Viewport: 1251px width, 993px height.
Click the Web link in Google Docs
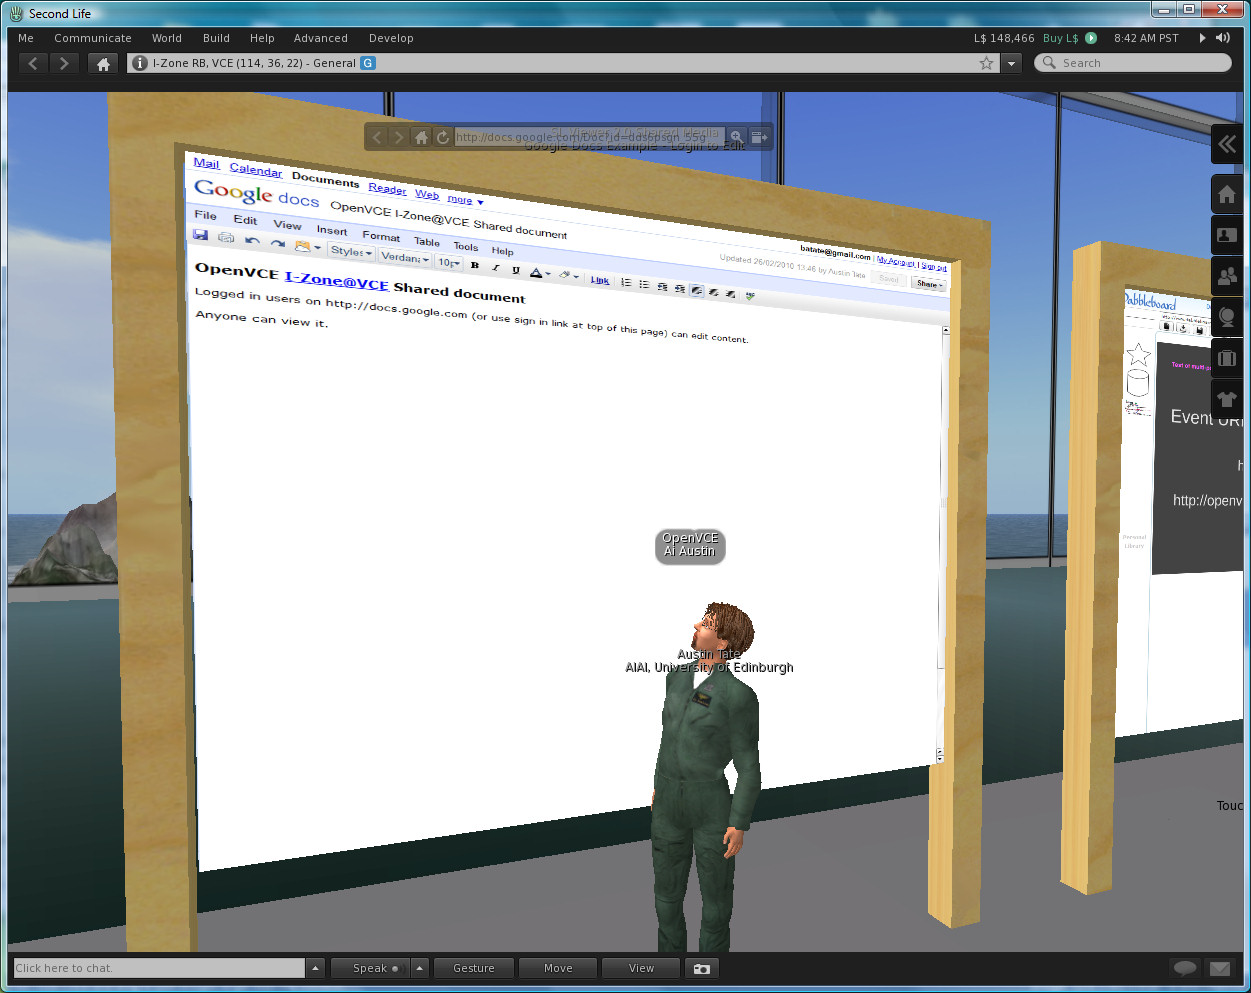pos(427,194)
